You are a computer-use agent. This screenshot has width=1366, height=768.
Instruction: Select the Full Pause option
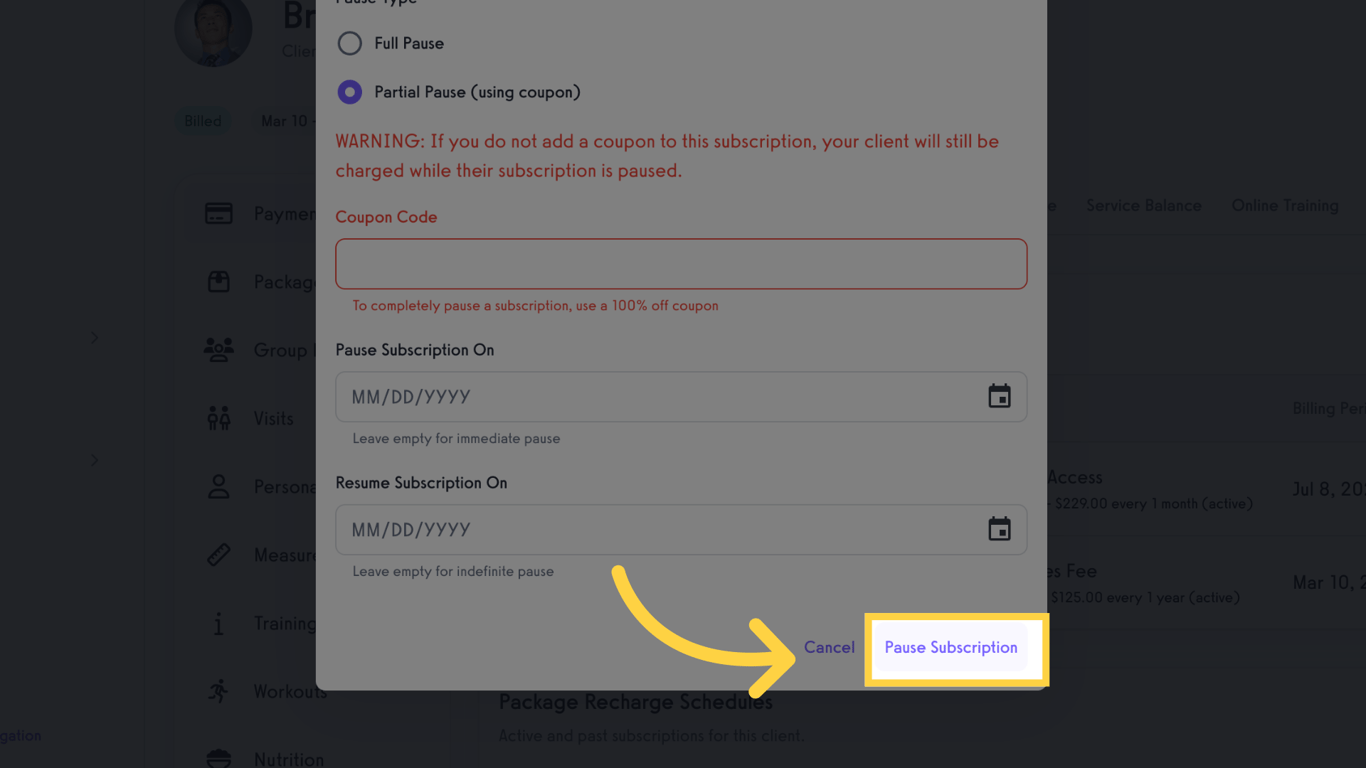[349, 43]
